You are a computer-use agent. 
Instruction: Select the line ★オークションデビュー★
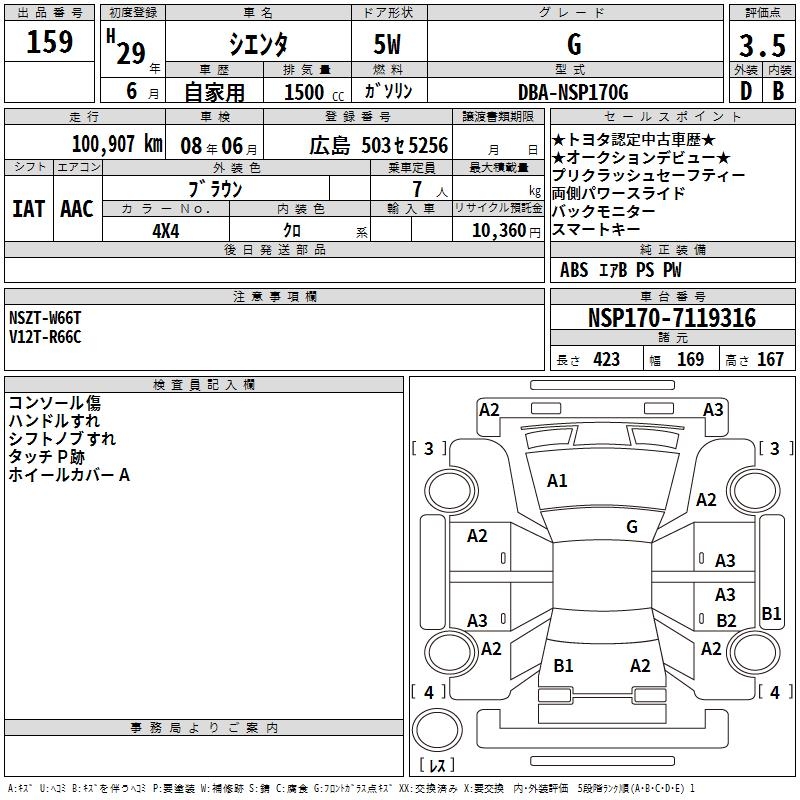pyautogui.click(x=641, y=157)
